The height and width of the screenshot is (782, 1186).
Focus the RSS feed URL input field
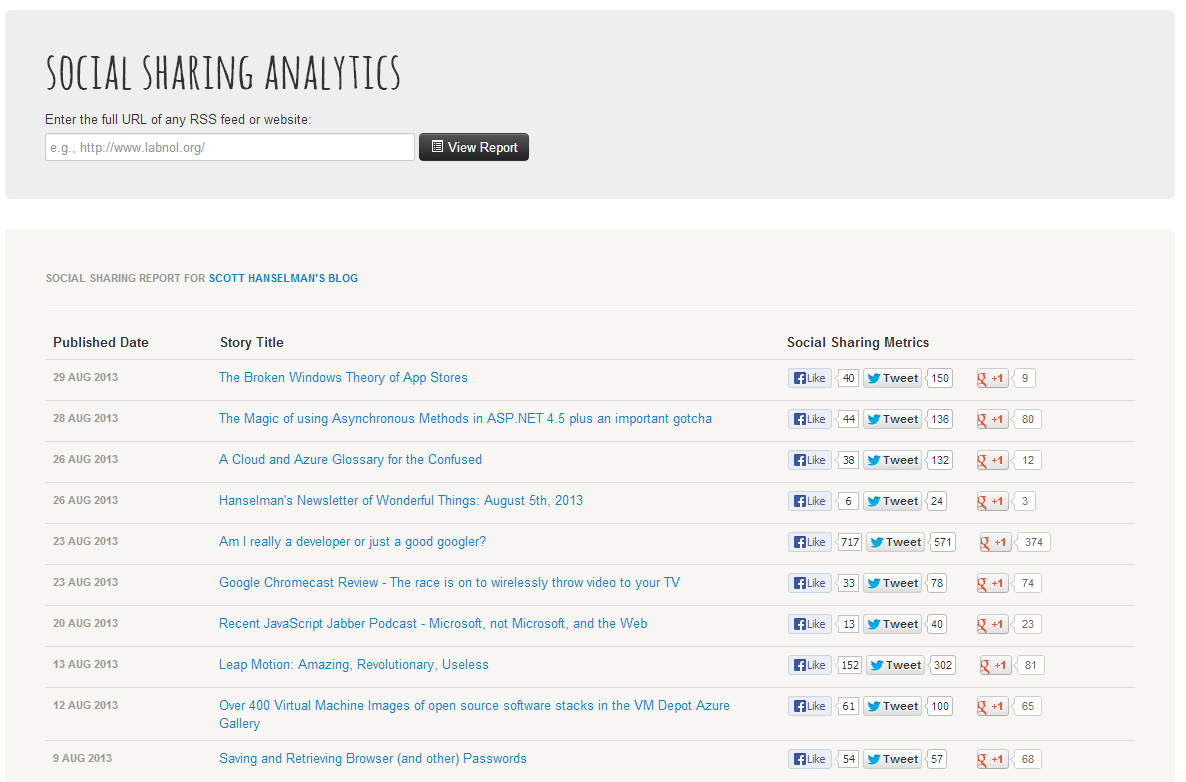pyautogui.click(x=230, y=147)
